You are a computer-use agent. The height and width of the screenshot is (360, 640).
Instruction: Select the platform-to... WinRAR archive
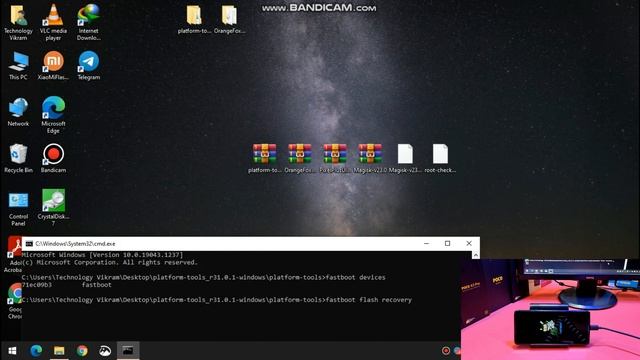[264, 158]
